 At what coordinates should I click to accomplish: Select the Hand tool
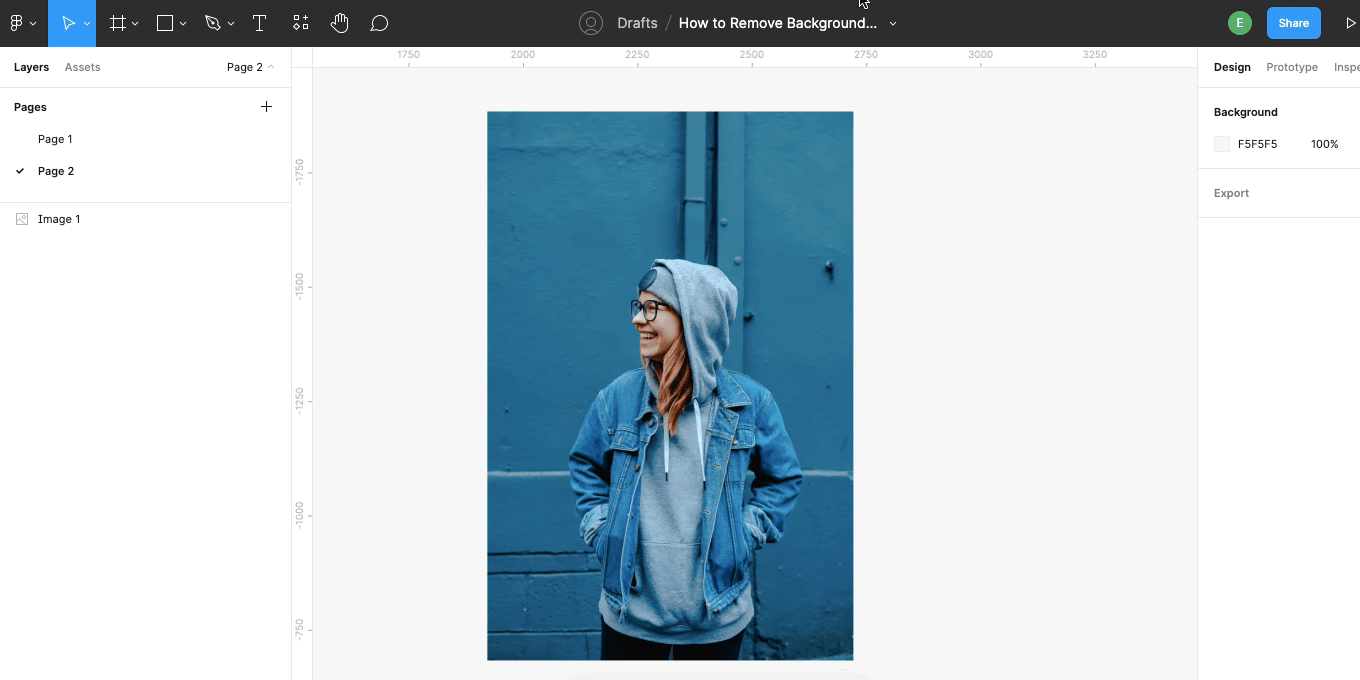[x=339, y=23]
